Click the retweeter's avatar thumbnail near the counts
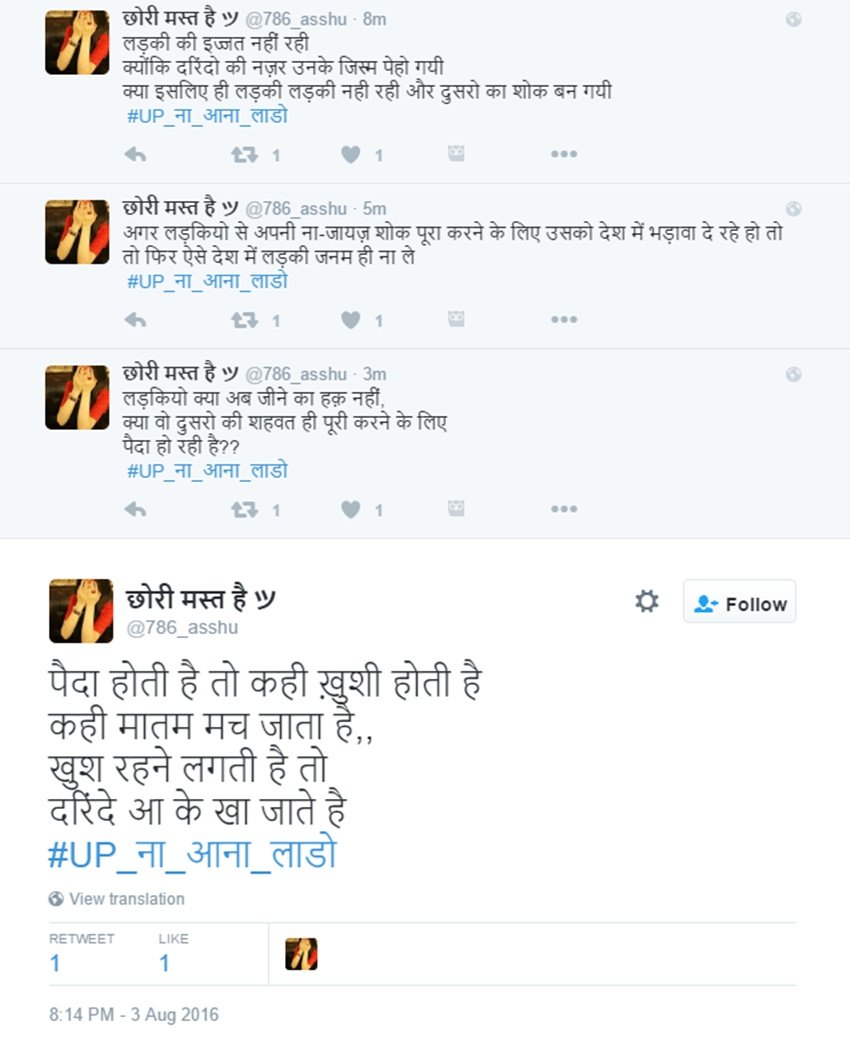 click(300, 954)
